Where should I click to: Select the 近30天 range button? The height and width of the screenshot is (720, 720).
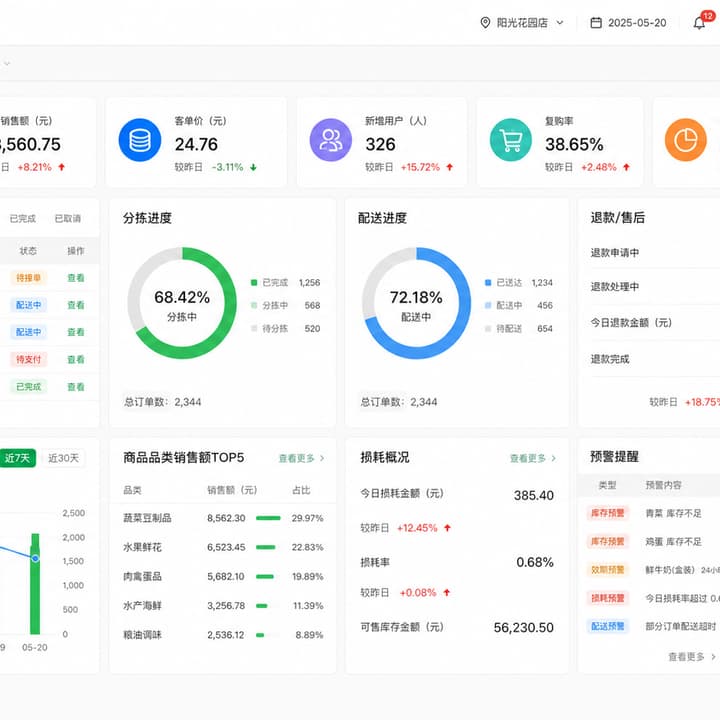click(63, 458)
